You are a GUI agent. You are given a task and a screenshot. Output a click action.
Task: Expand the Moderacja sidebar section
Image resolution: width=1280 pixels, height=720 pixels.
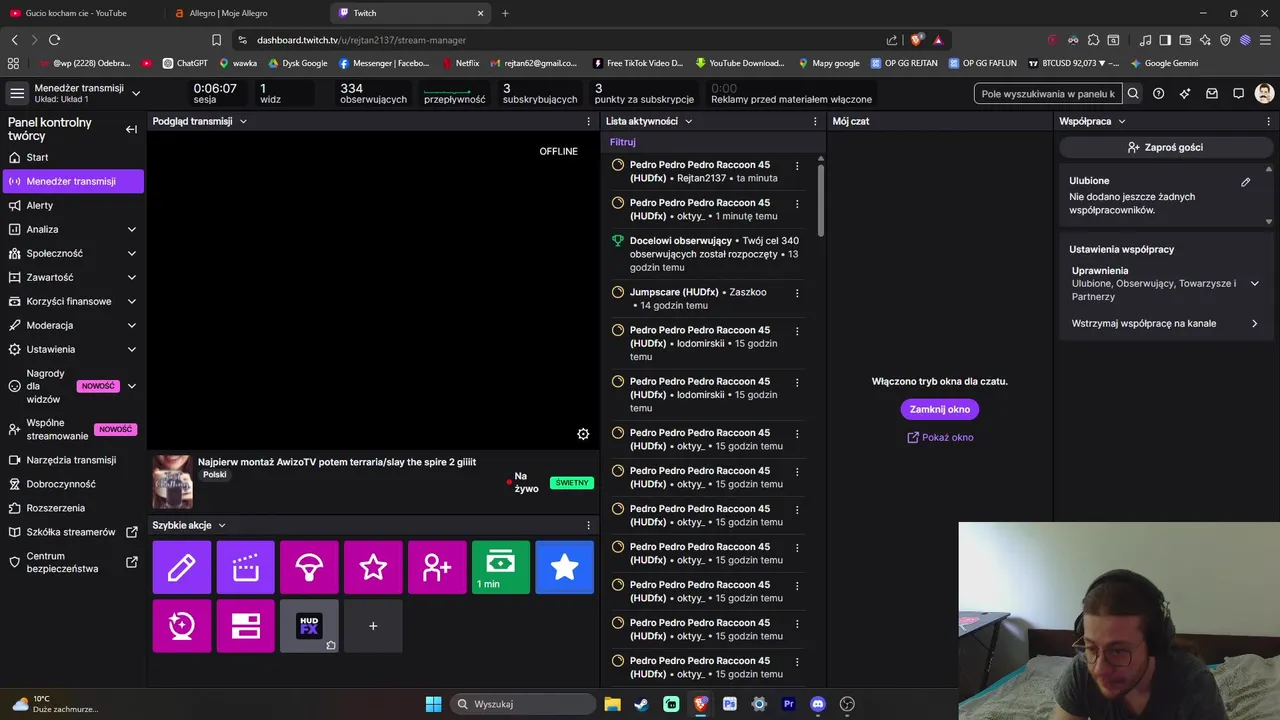pos(131,325)
